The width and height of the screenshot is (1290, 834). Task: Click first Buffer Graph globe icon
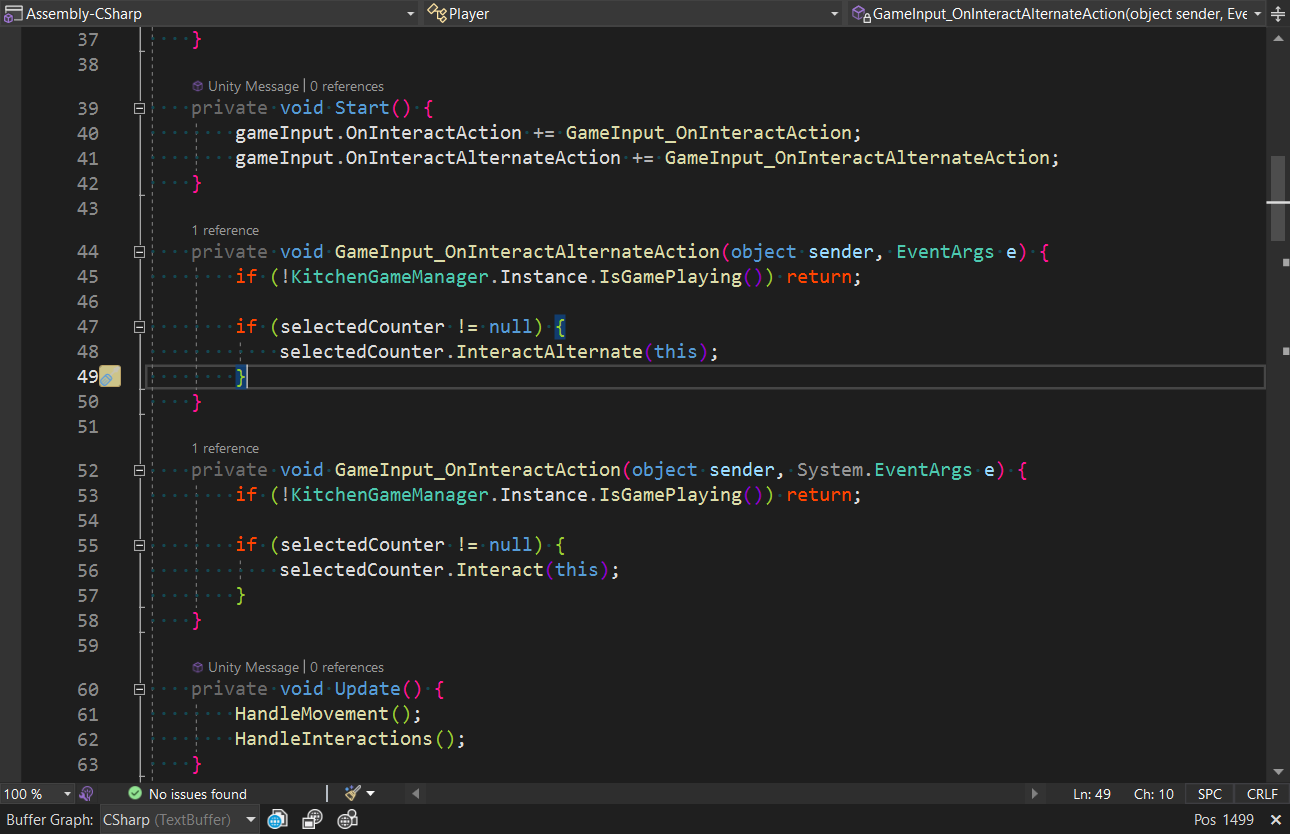tap(277, 820)
